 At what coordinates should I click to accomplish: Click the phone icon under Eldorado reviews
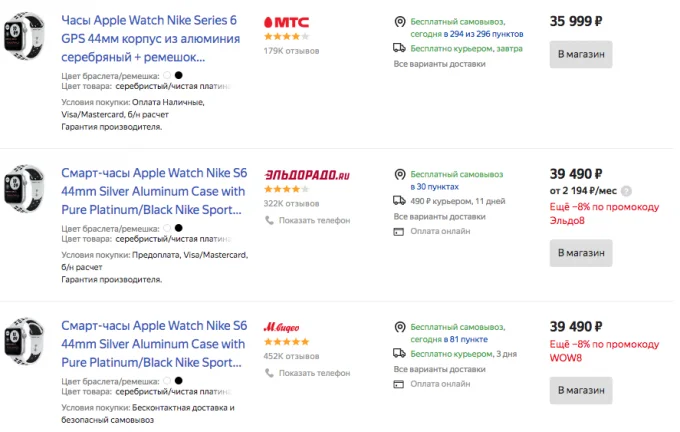click(x=269, y=220)
